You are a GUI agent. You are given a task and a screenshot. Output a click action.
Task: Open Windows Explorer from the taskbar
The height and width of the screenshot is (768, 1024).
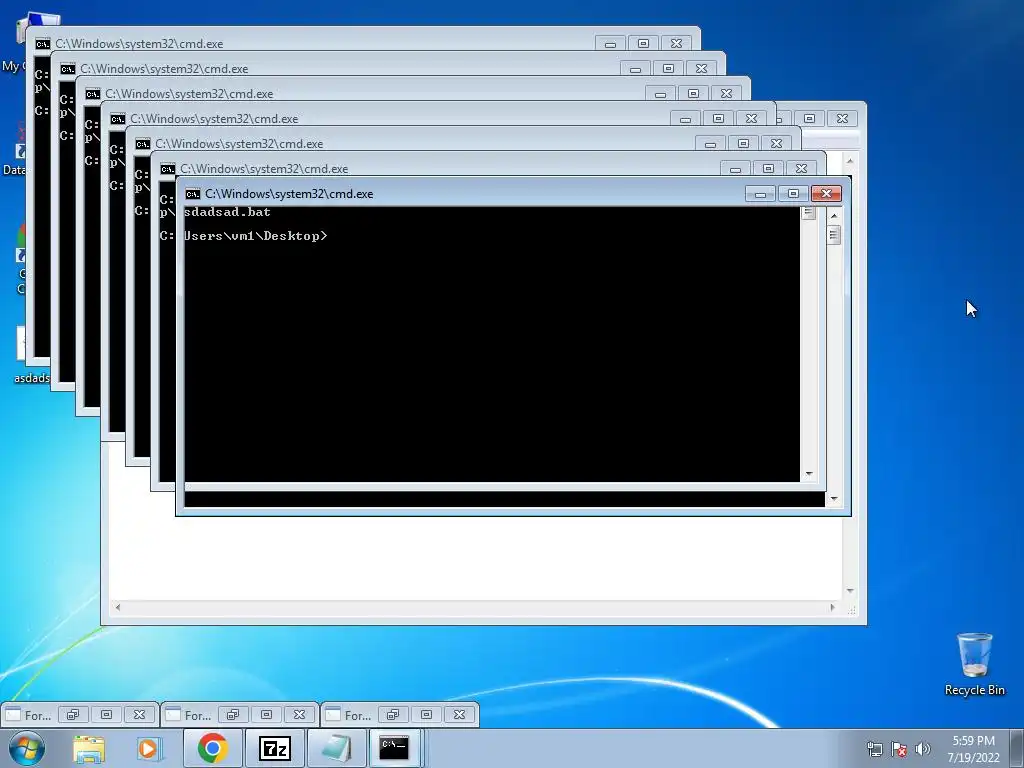point(89,749)
